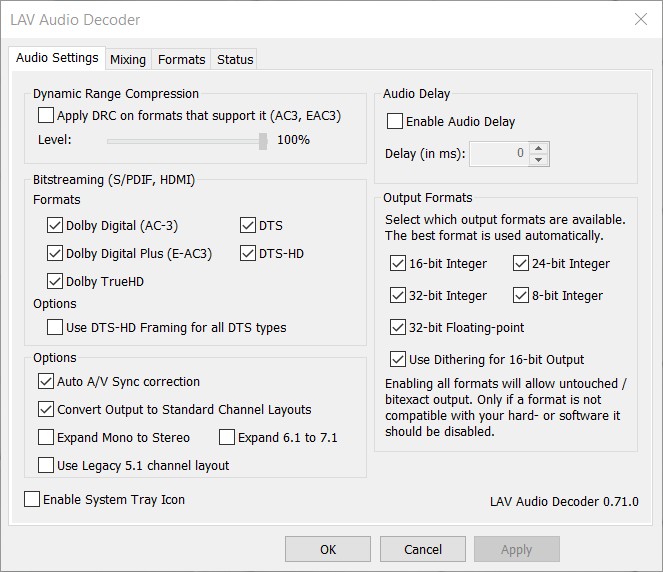Viewport: 663px width, 572px height.
Task: Enable DTS-HD Framing for all DTS types
Action: click(55, 327)
